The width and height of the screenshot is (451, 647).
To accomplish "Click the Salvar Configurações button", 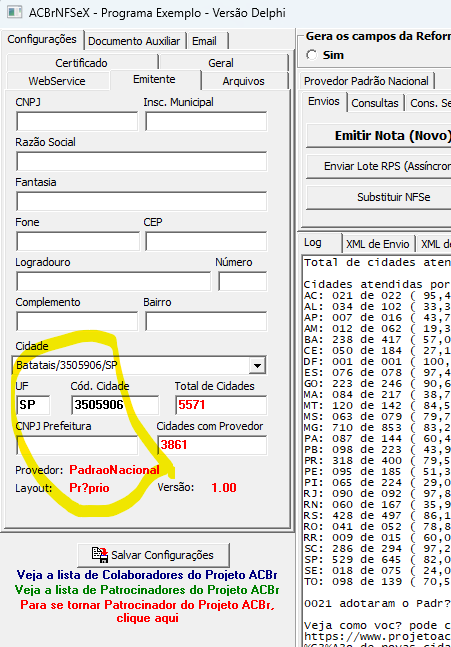I will 153,555.
